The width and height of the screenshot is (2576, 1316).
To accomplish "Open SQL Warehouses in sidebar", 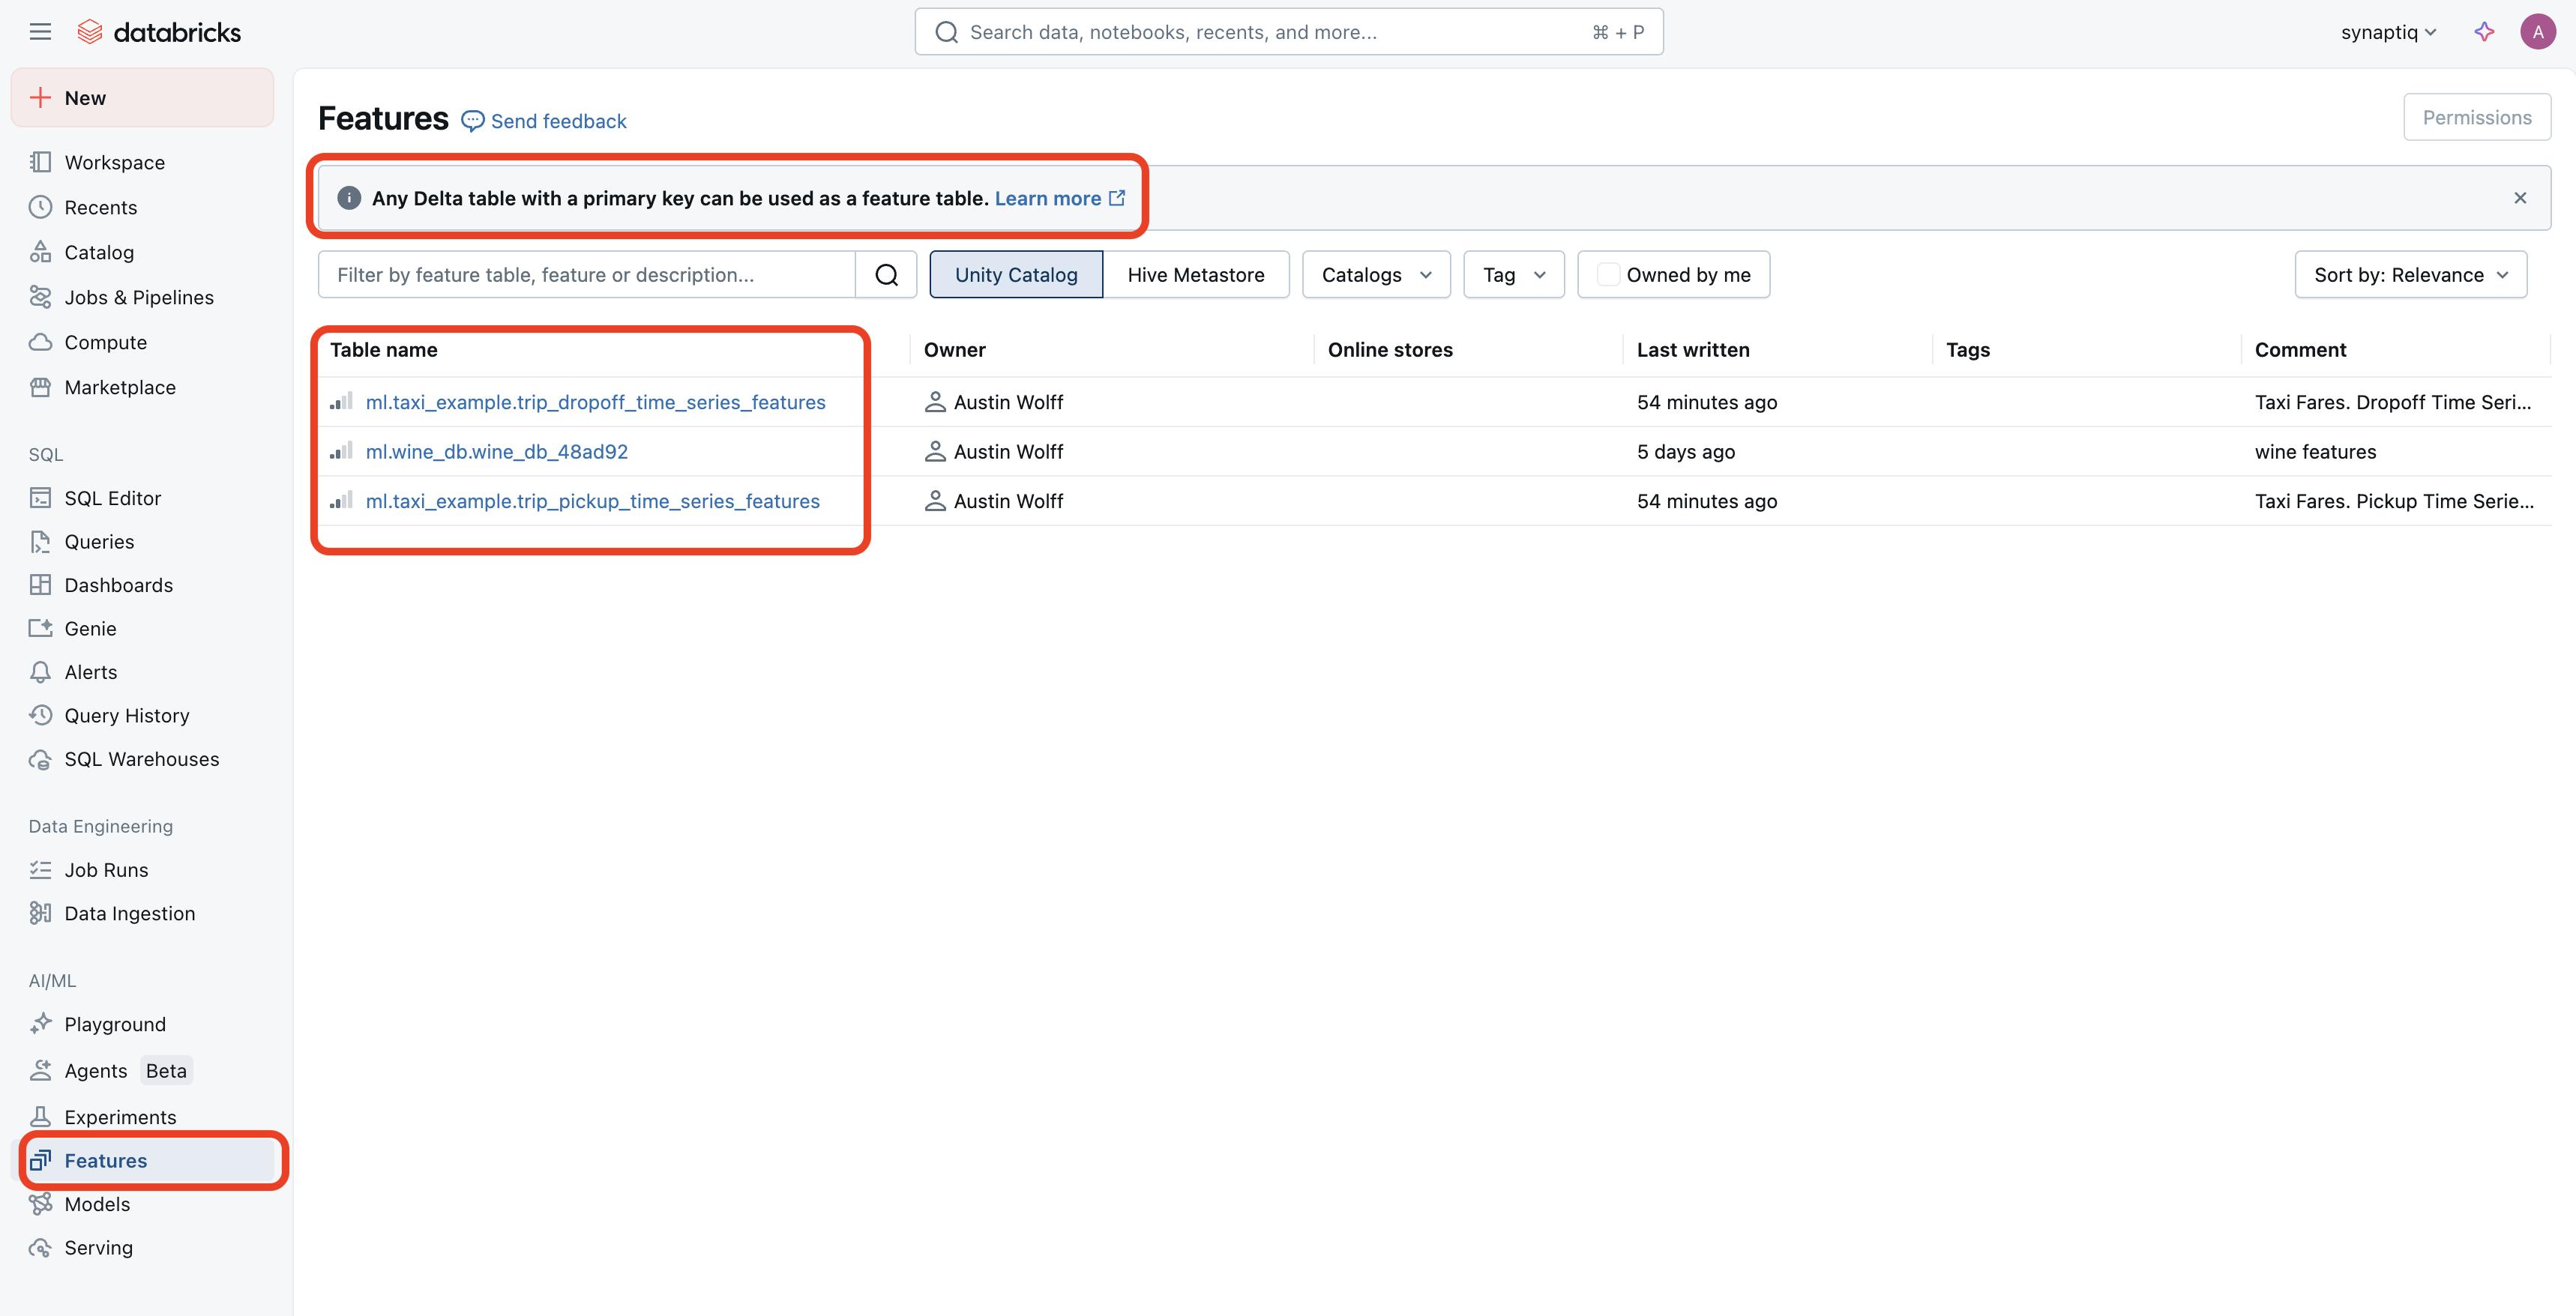I will [141, 759].
